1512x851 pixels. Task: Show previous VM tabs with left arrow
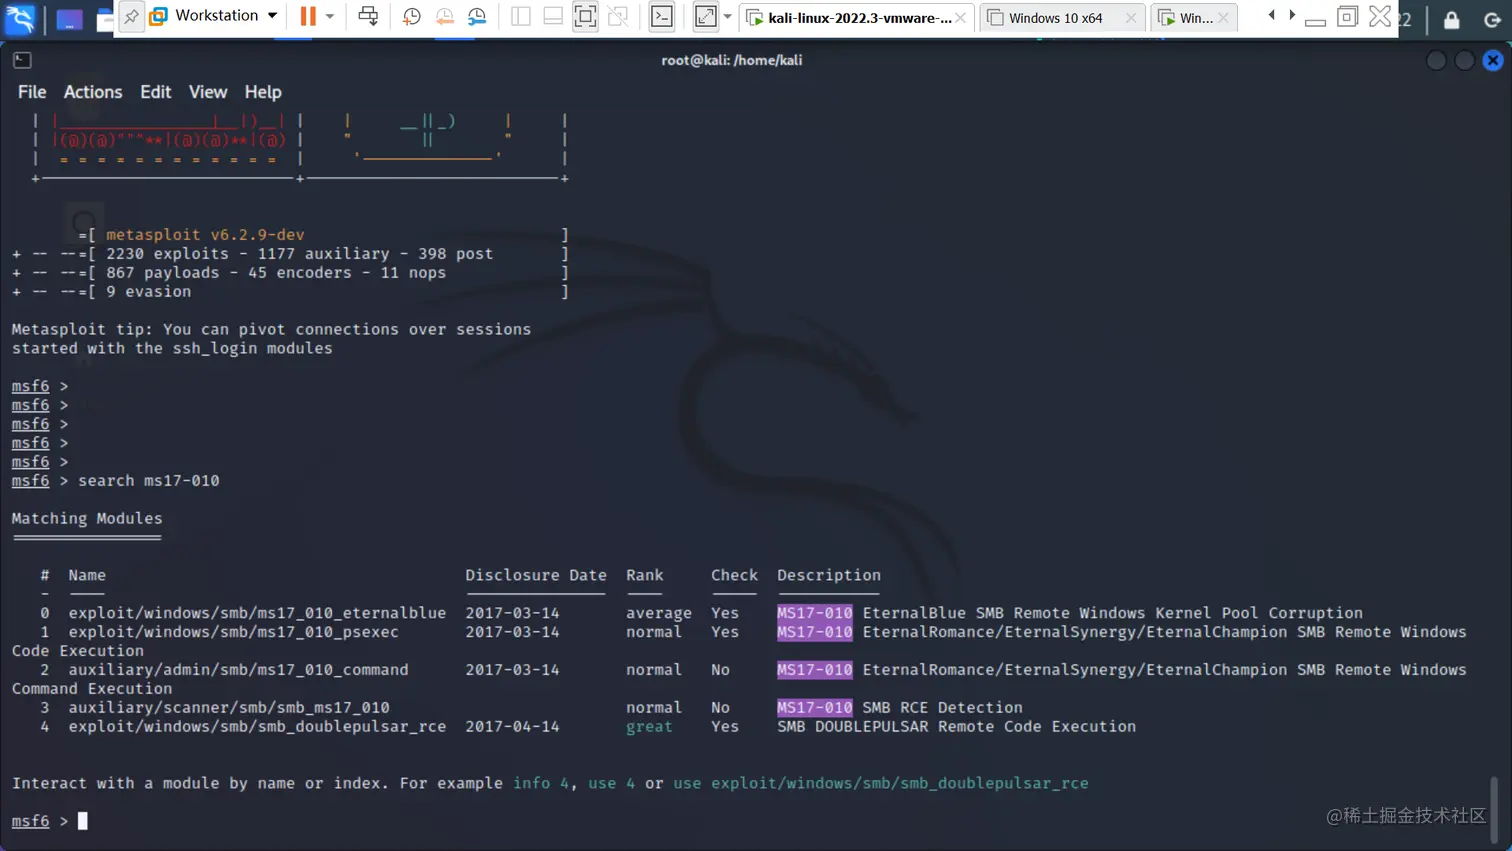click(1271, 16)
